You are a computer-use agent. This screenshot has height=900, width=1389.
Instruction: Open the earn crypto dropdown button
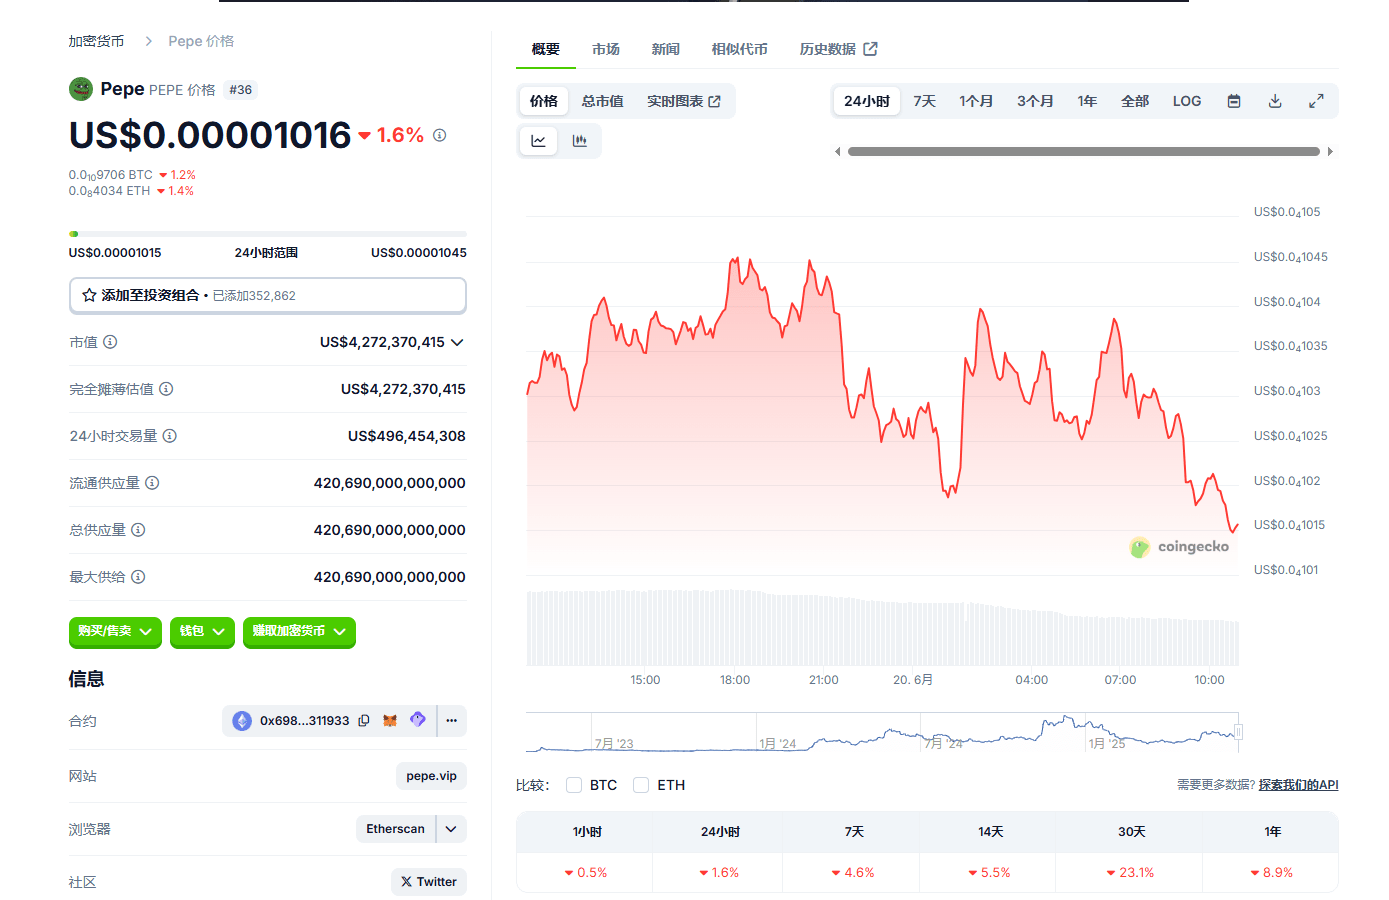point(299,632)
